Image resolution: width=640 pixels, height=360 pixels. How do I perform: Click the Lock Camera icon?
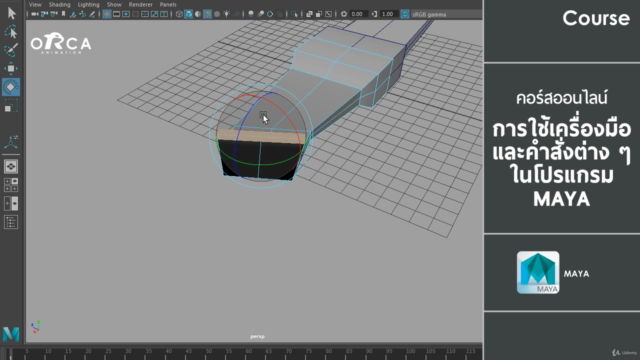[44, 14]
